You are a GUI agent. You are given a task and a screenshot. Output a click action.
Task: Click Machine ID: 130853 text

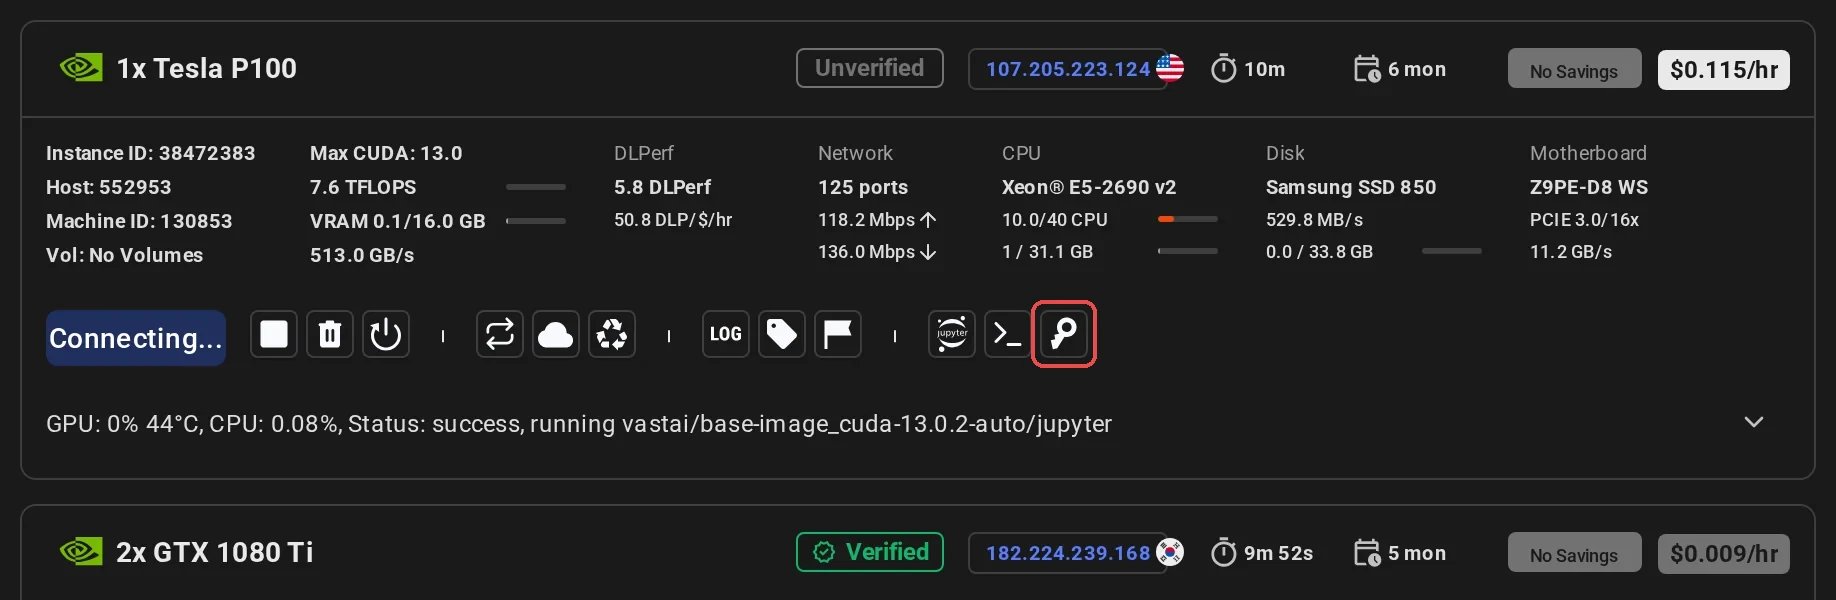tap(139, 221)
